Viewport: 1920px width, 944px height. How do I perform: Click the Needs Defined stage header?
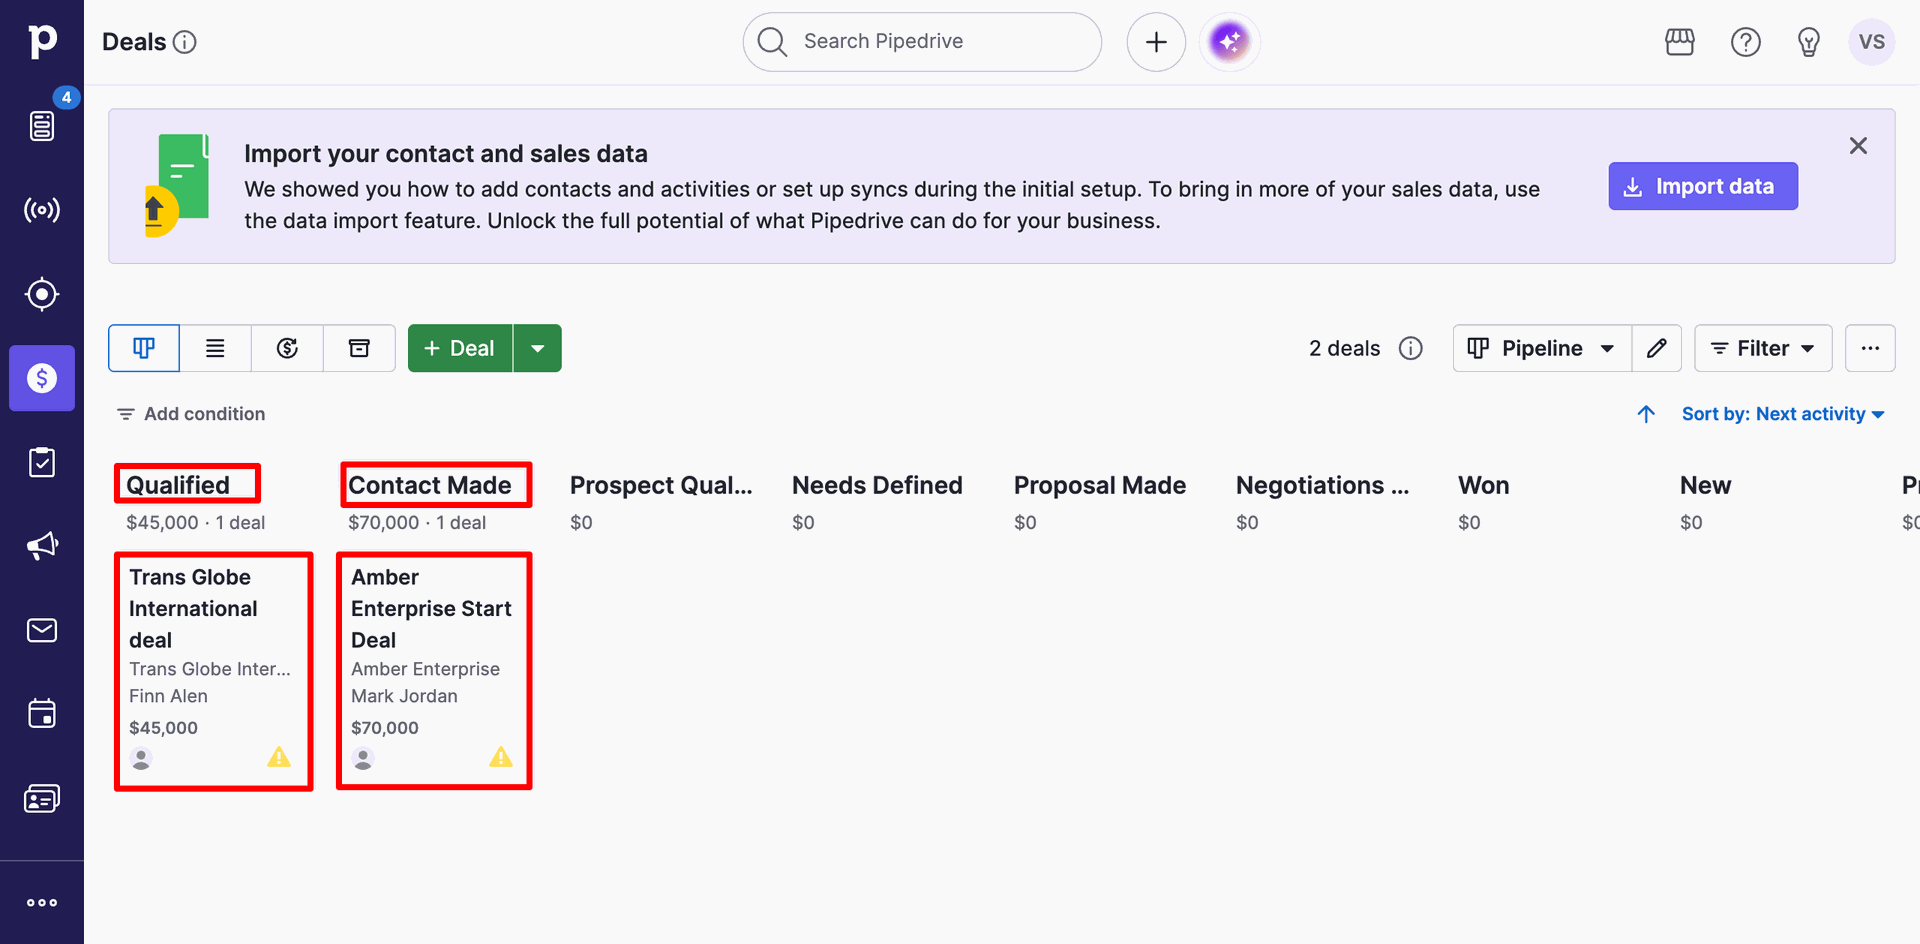click(877, 485)
